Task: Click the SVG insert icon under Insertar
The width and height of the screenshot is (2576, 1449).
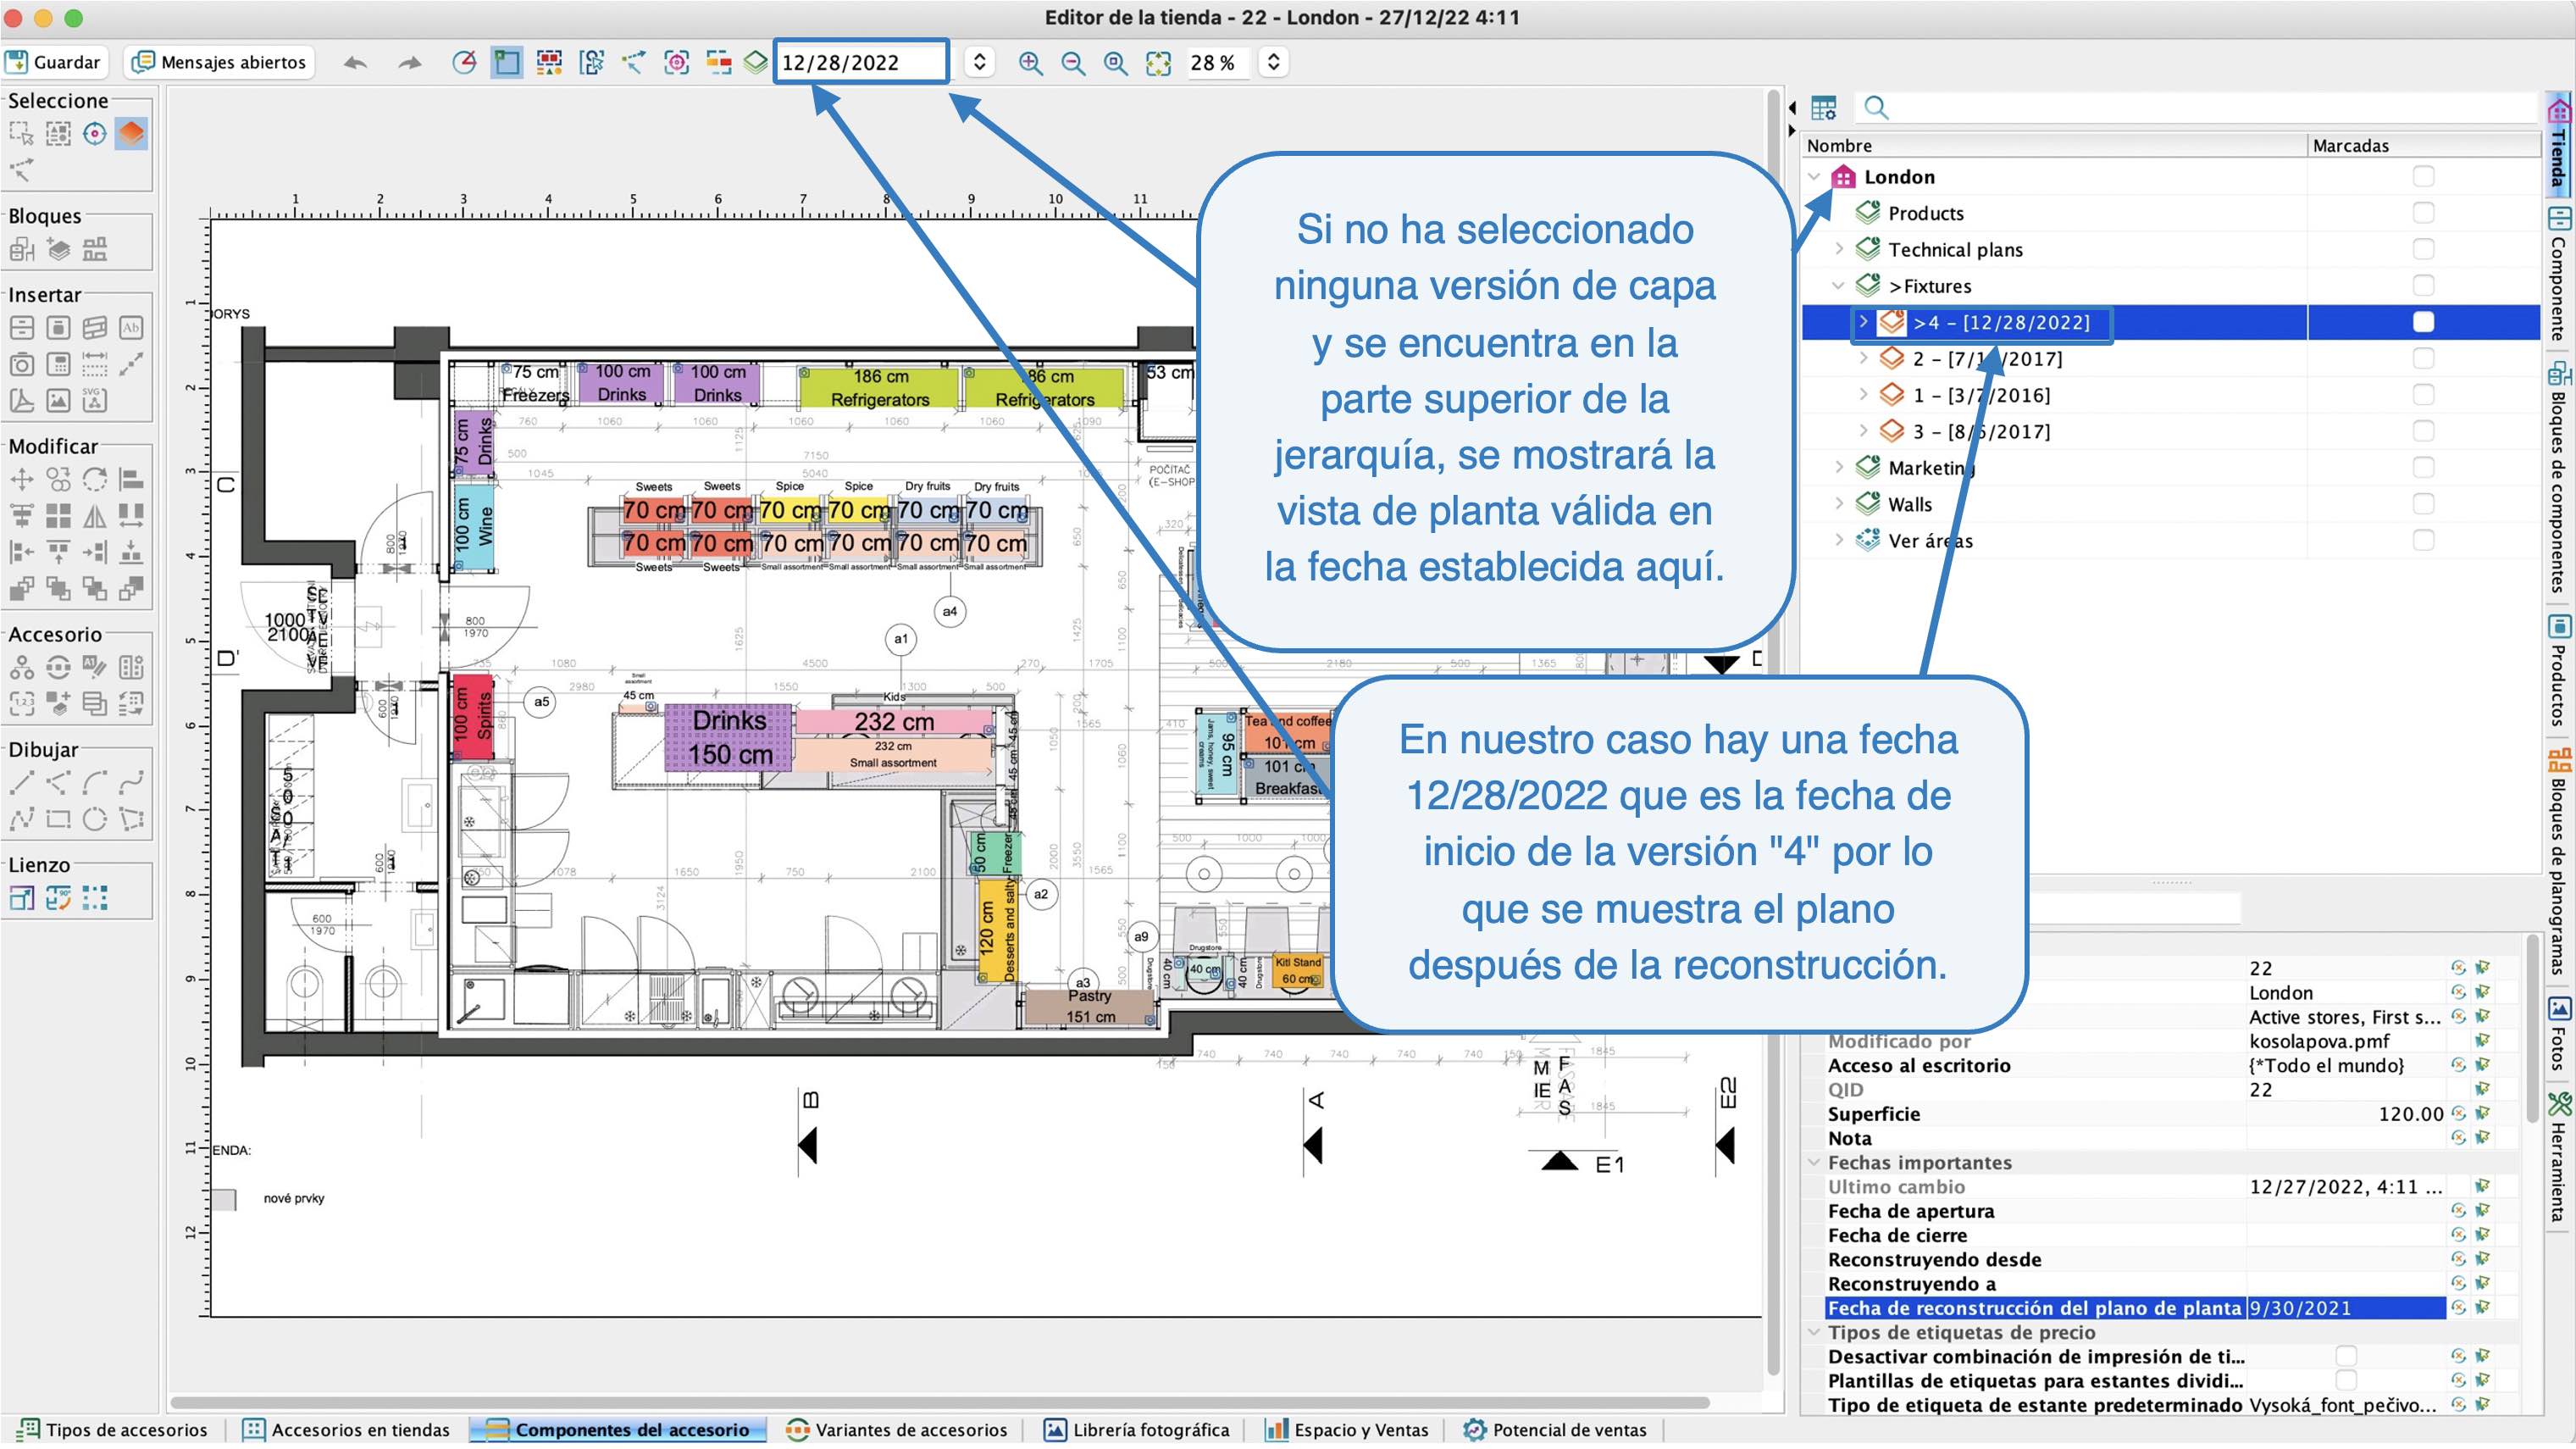Action: [94, 400]
